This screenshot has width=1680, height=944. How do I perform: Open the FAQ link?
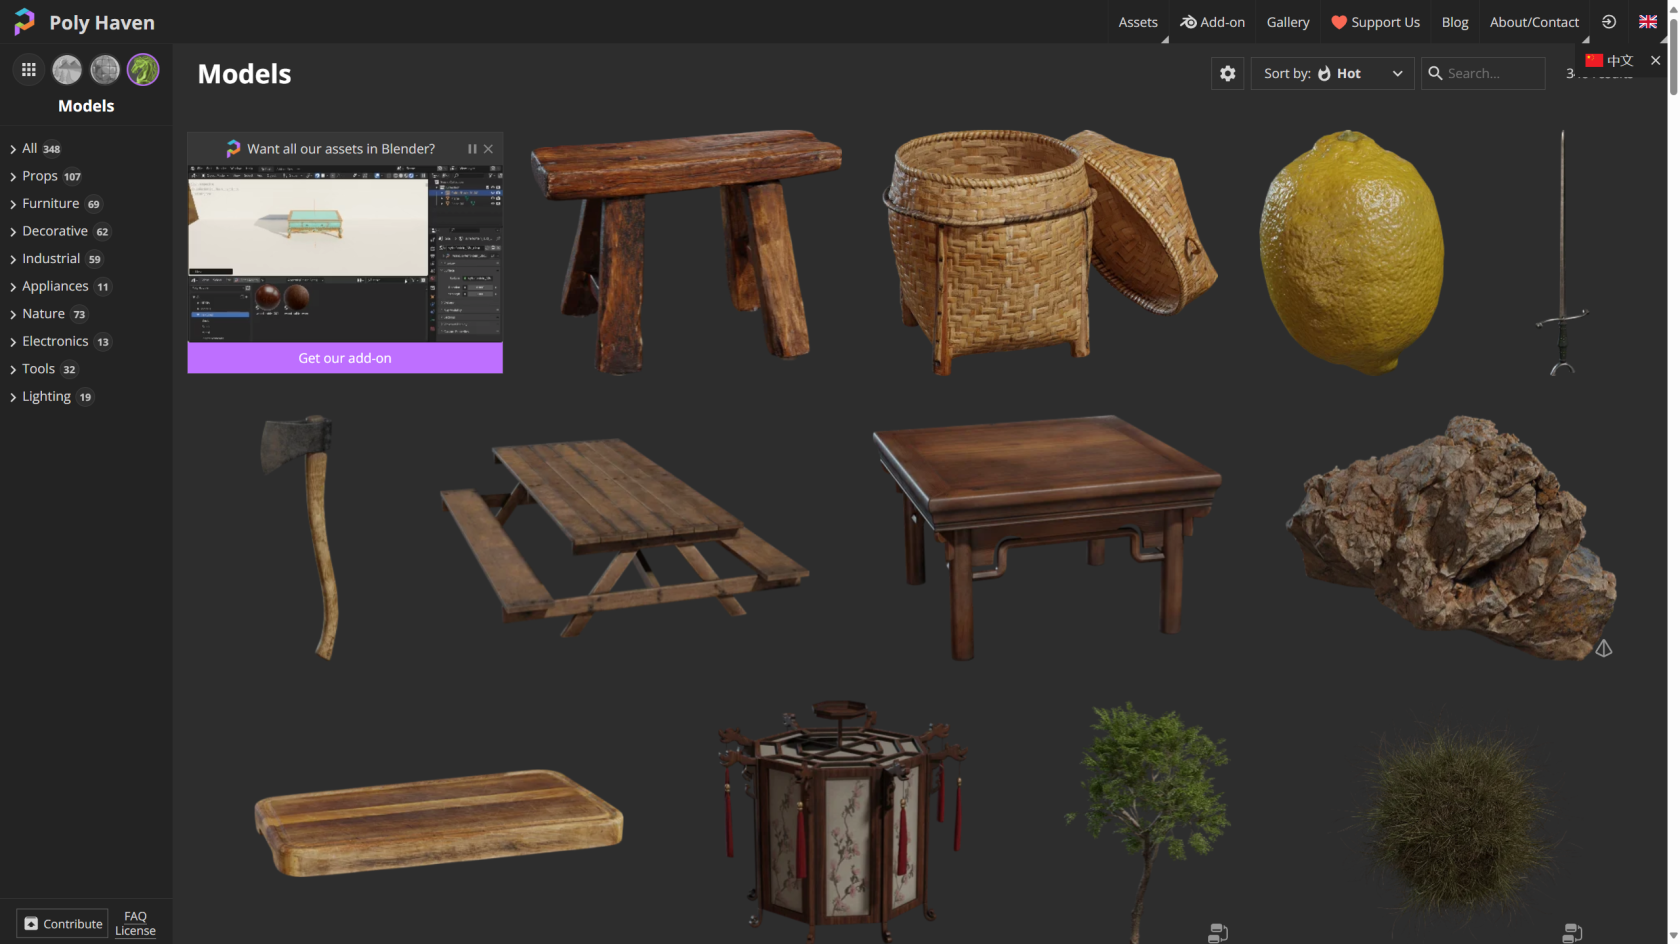pyautogui.click(x=135, y=916)
